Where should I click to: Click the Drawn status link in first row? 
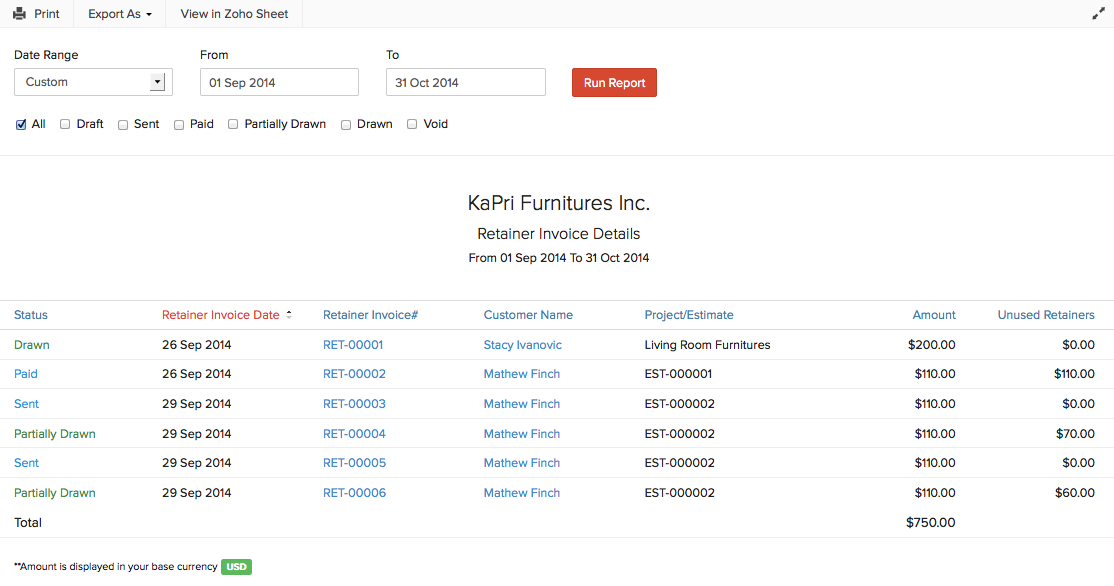(31, 344)
